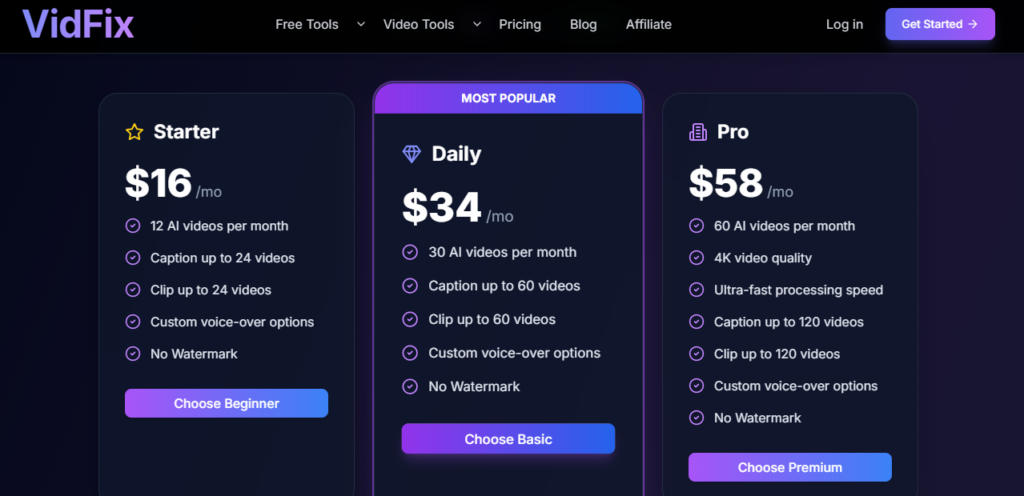1024x496 pixels.
Task: Click the Pro plan No Watermark checkmark
Action: coord(697,418)
